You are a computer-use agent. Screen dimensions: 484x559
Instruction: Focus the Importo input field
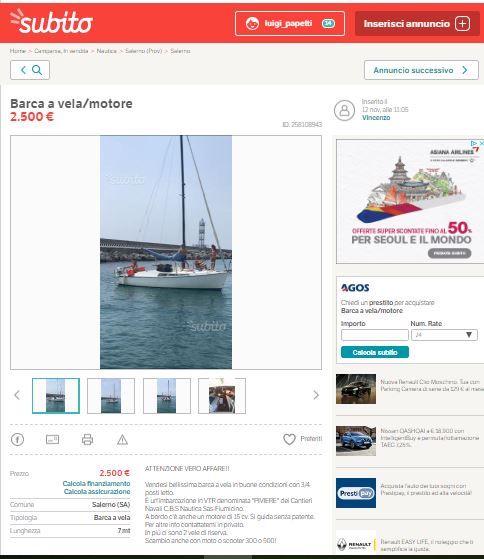tap(375, 335)
